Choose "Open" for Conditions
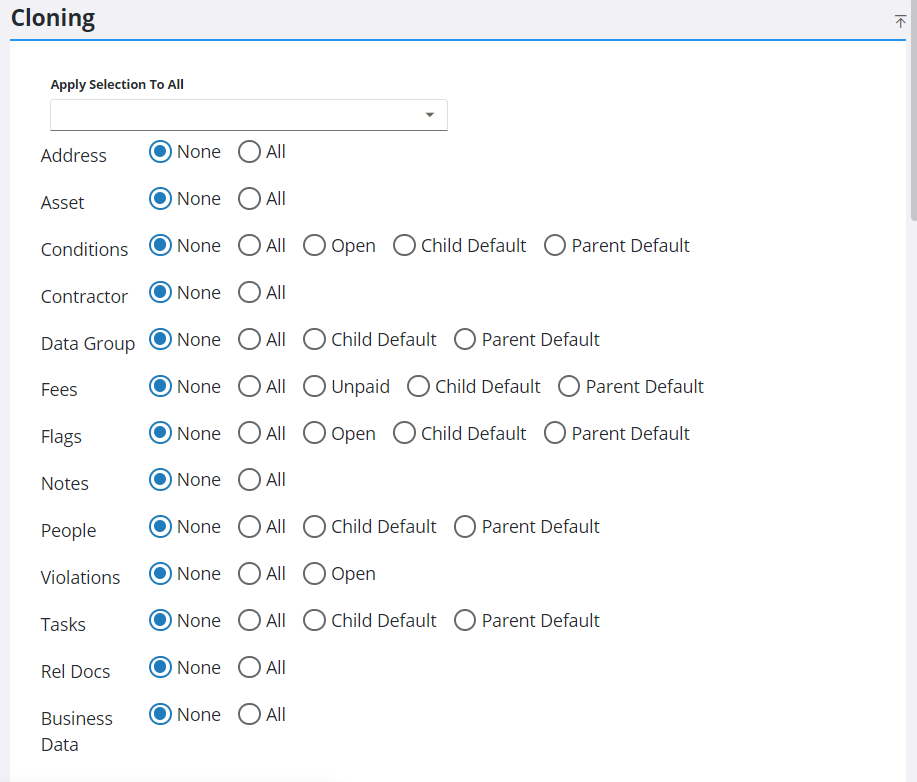Viewport: 917px width, 782px height. (314, 246)
